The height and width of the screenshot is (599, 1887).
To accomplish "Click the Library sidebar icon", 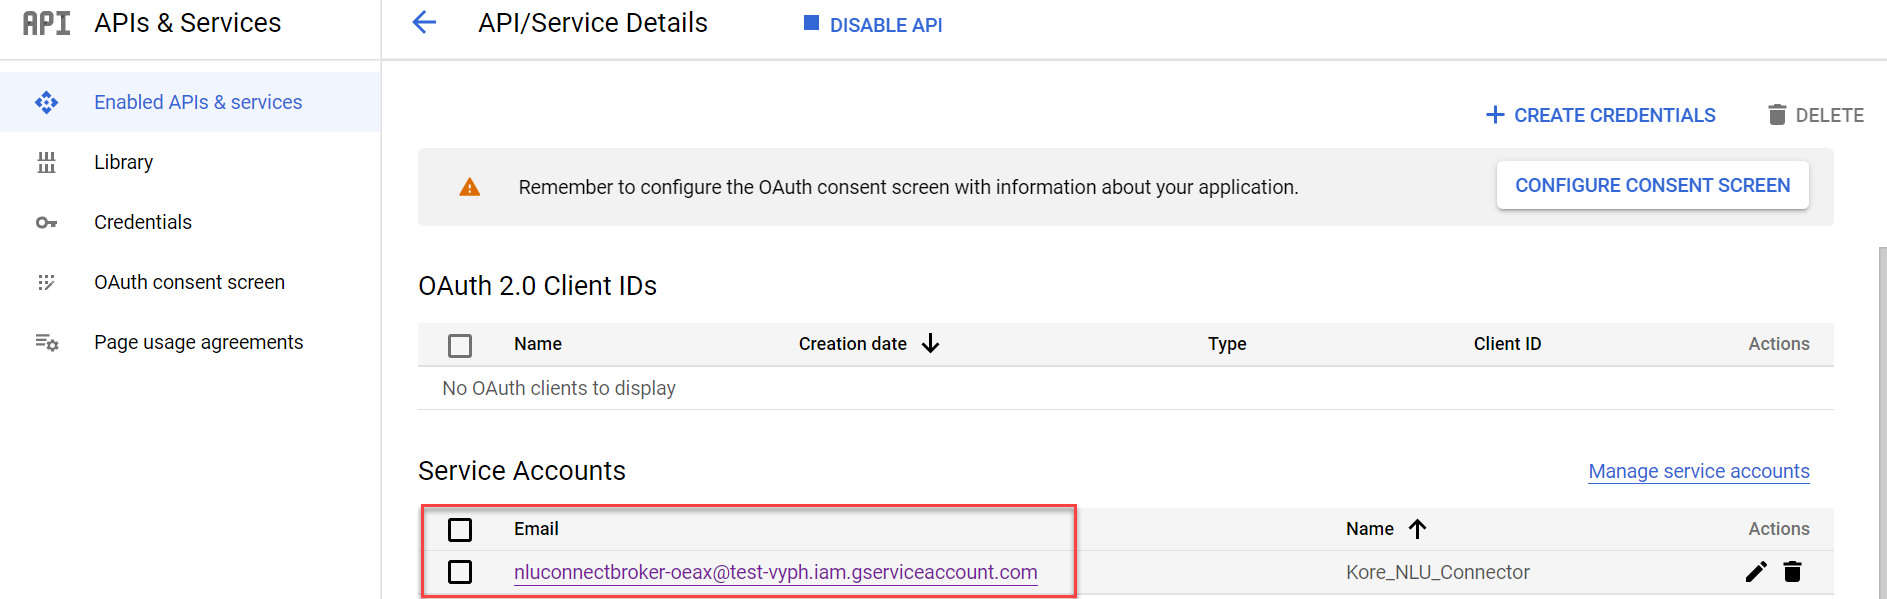I will click(46, 162).
